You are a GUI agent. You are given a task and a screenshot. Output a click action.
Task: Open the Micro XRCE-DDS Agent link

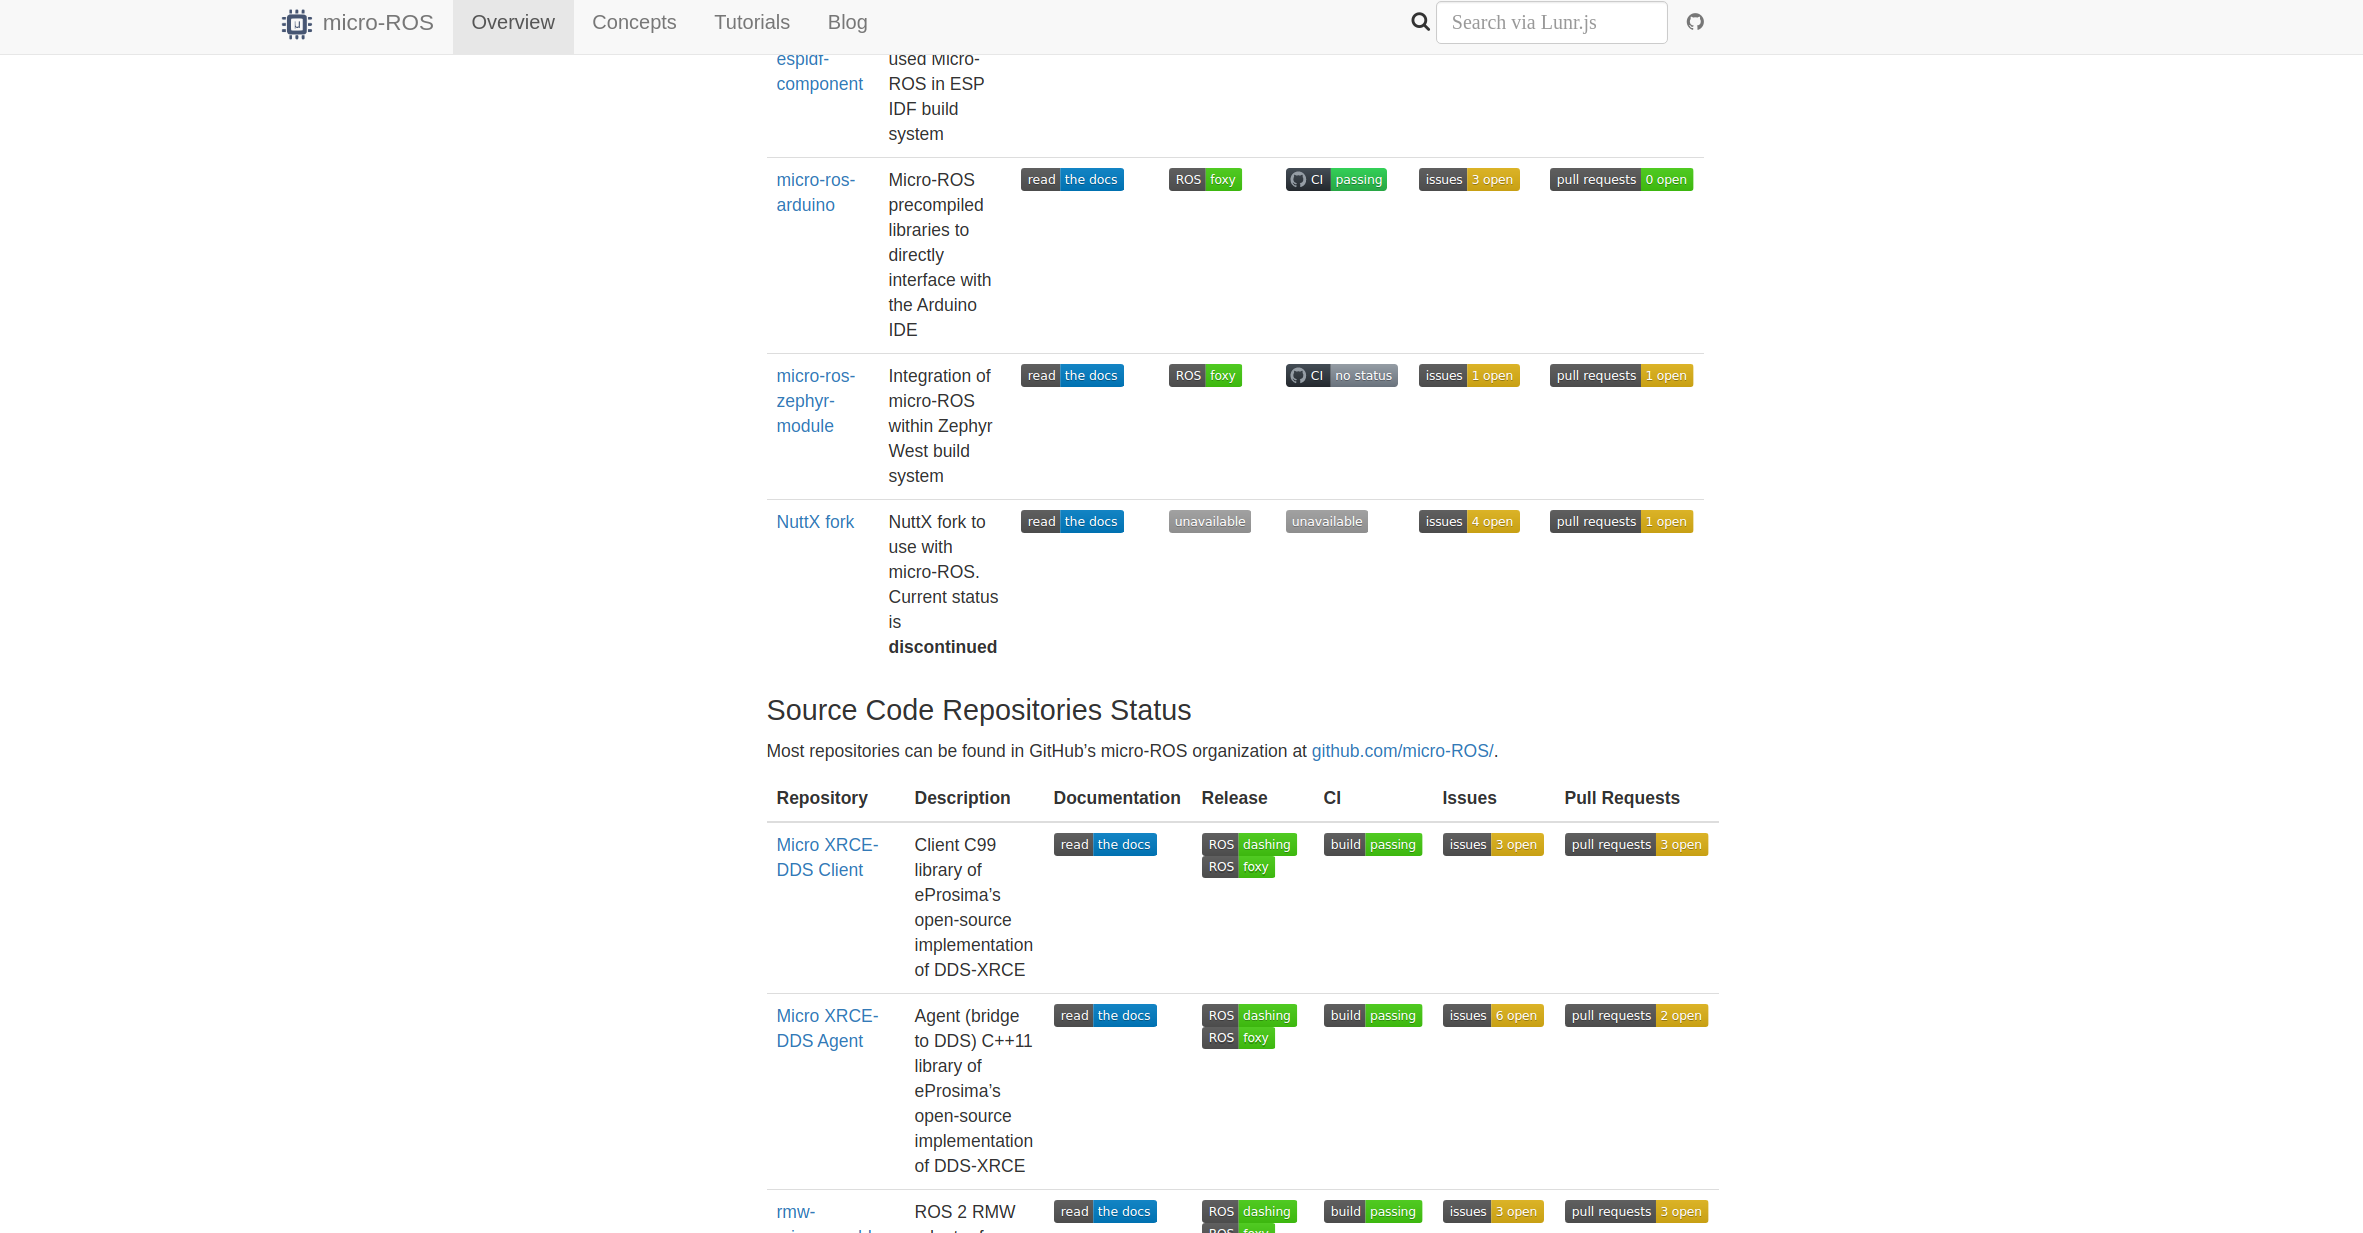(x=827, y=1029)
